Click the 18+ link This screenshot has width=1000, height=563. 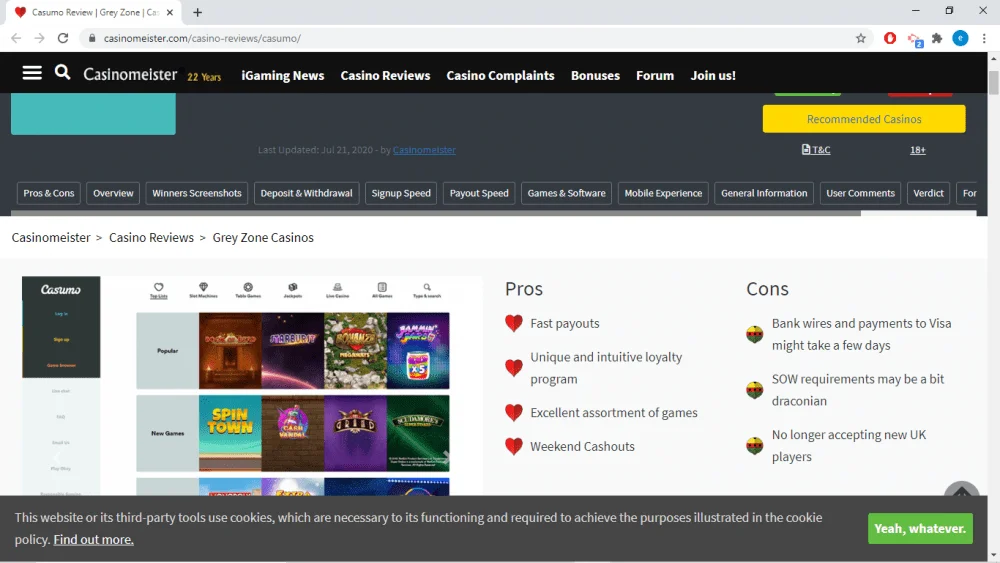[x=917, y=150]
